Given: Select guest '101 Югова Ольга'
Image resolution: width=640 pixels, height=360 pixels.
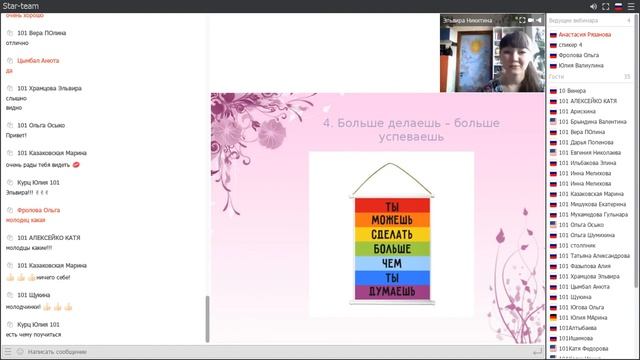Looking at the screenshot, I should [581, 307].
